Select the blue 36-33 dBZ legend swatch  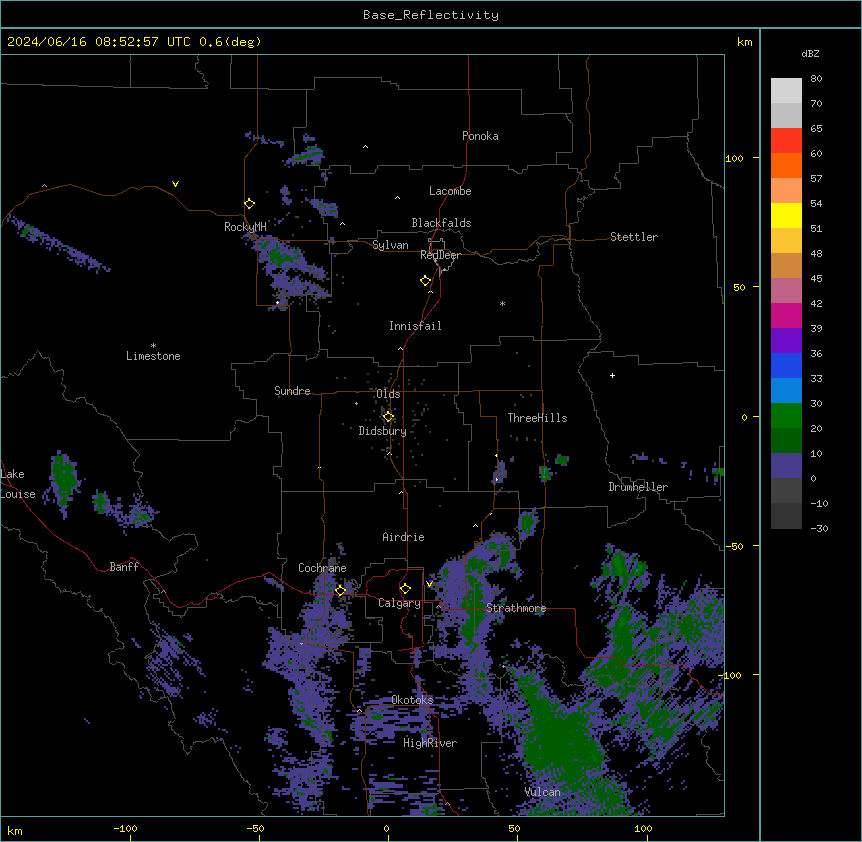click(786, 365)
